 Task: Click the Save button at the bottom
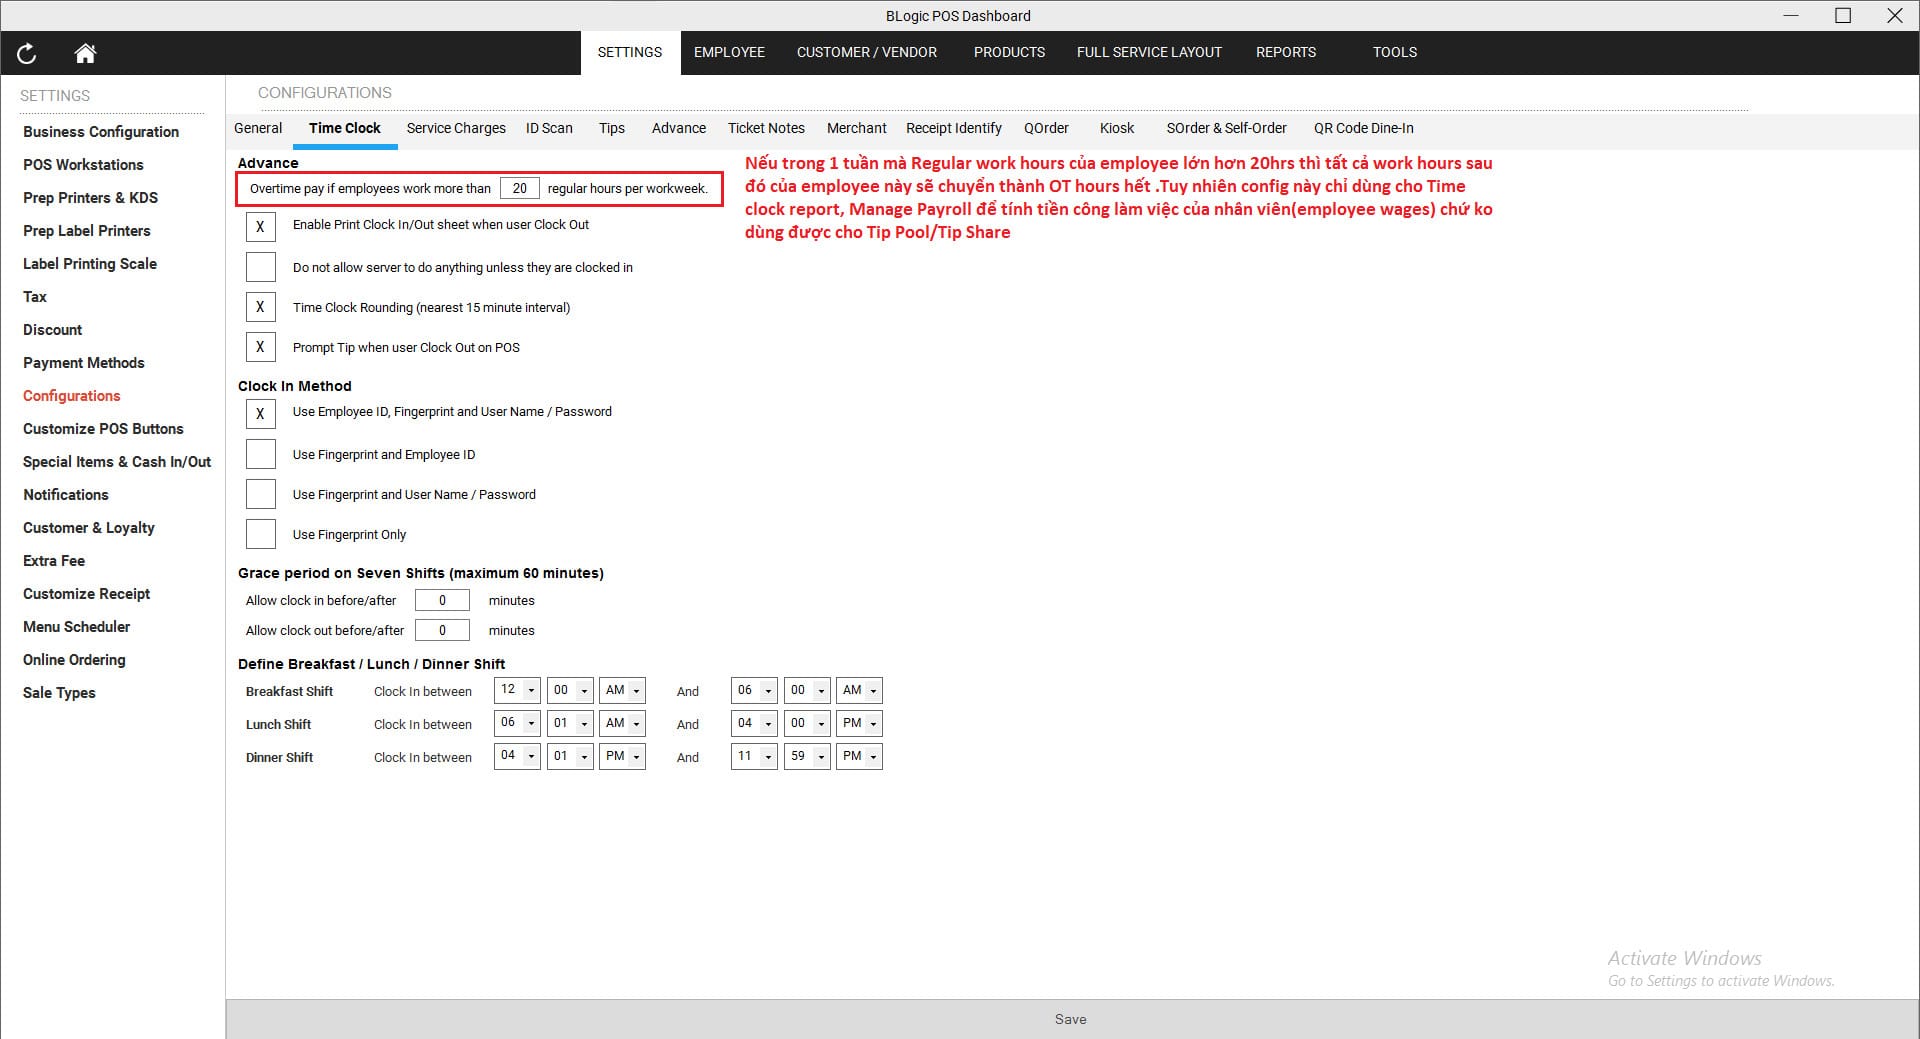tap(1071, 1019)
